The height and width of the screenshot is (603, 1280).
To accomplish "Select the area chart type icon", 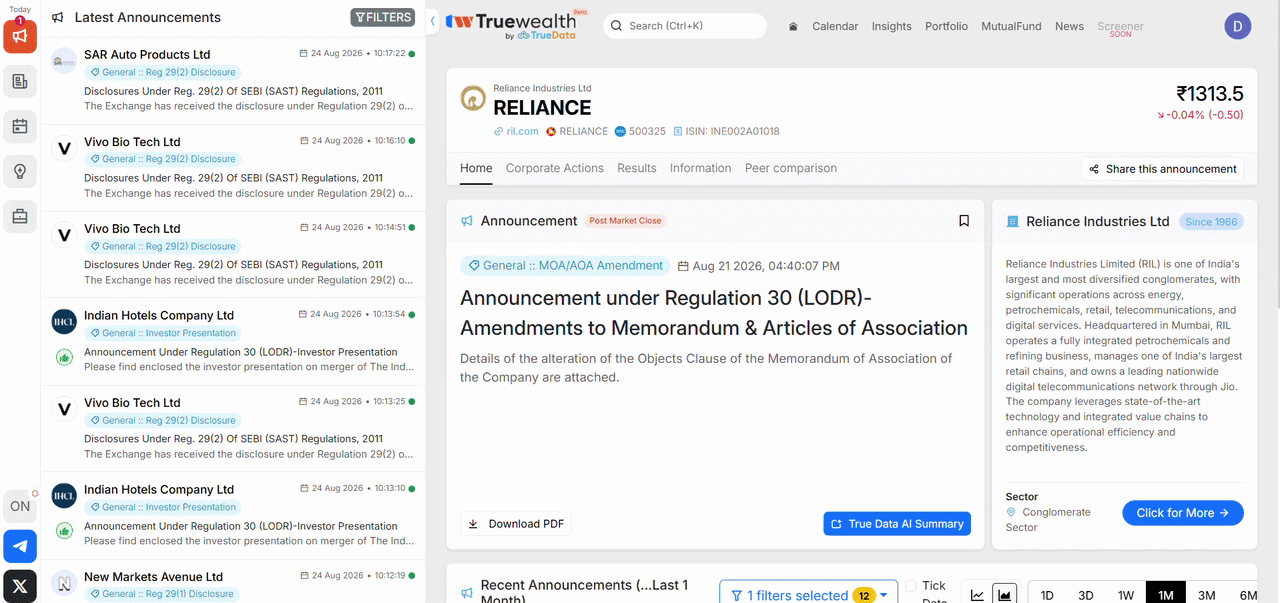I will click(x=1004, y=595).
